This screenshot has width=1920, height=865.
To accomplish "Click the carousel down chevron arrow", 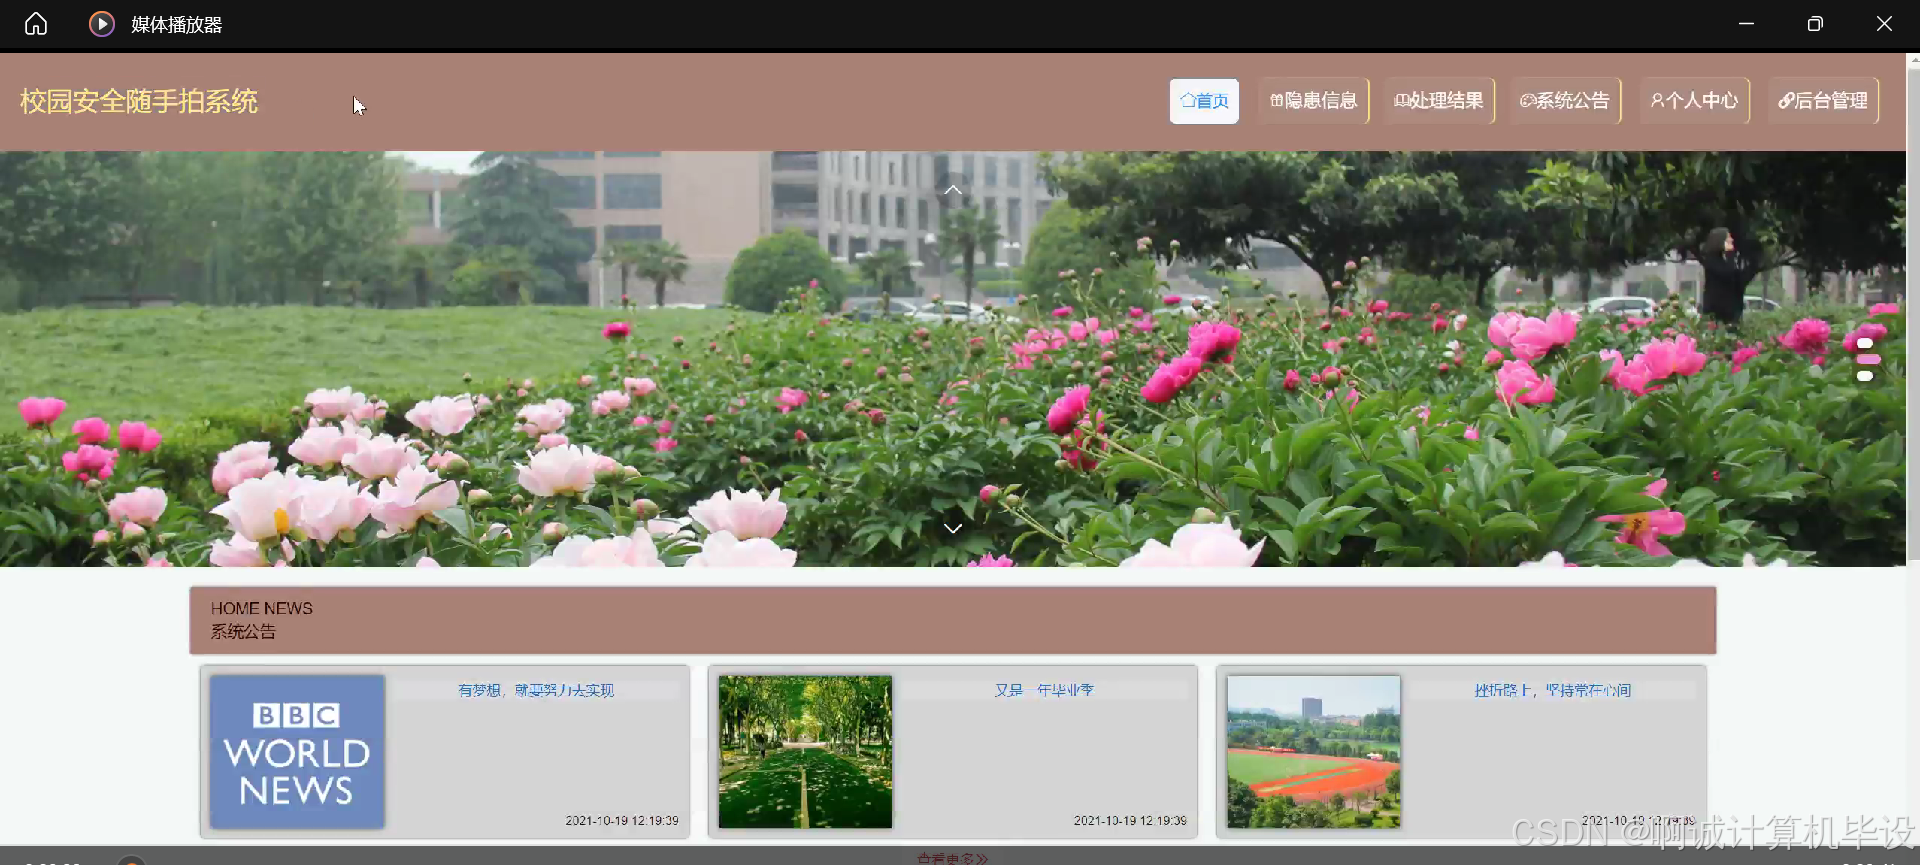I will coord(953,528).
